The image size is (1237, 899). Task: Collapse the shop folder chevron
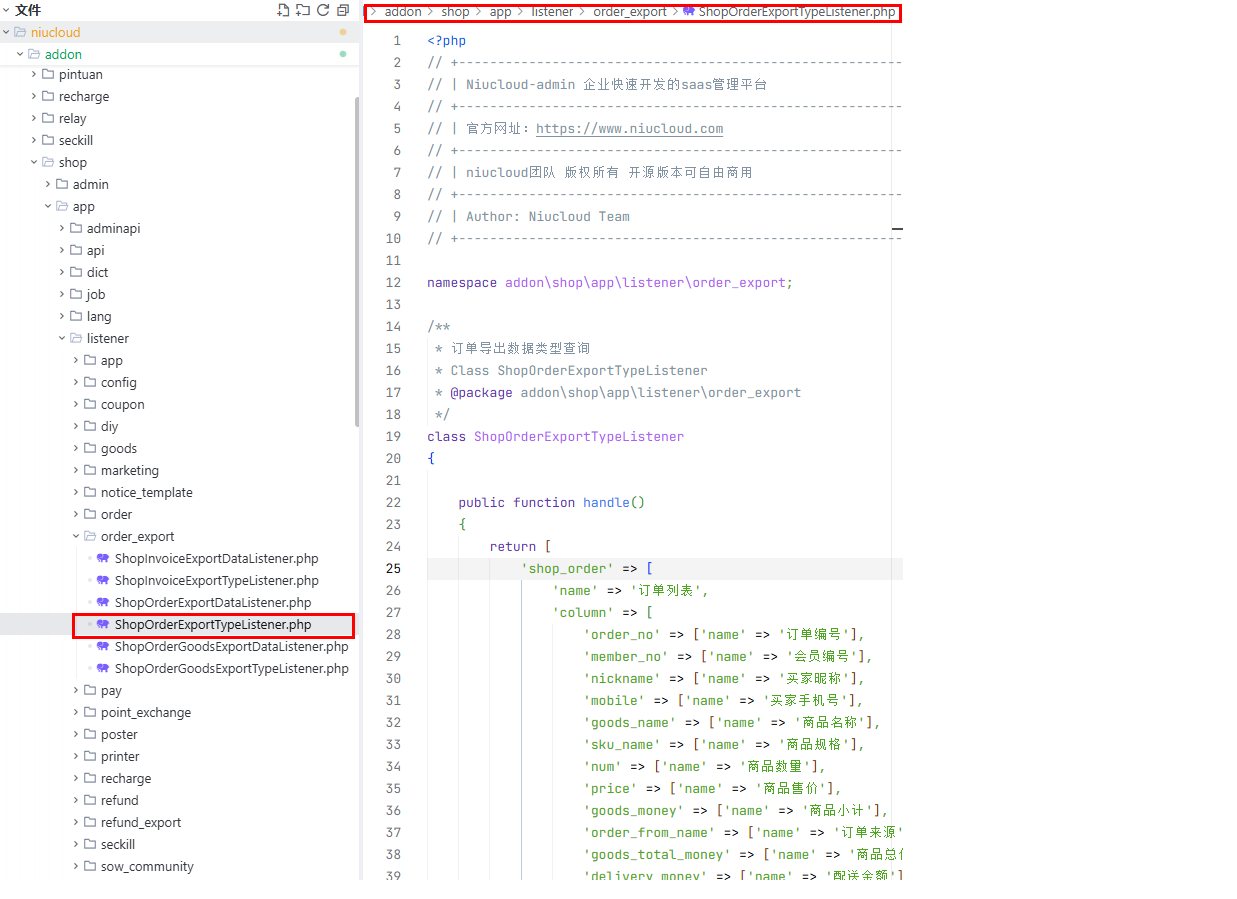(x=34, y=163)
